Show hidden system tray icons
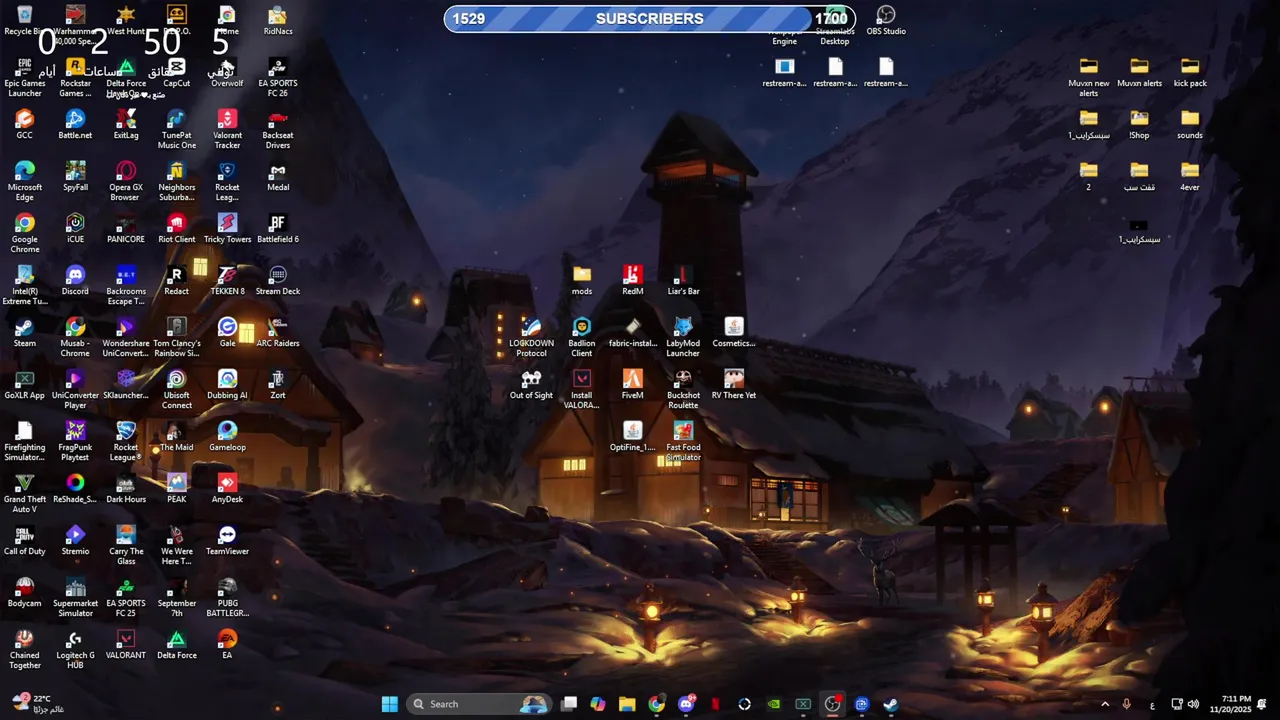Screen dimensions: 1280x720 [x=1105, y=704]
